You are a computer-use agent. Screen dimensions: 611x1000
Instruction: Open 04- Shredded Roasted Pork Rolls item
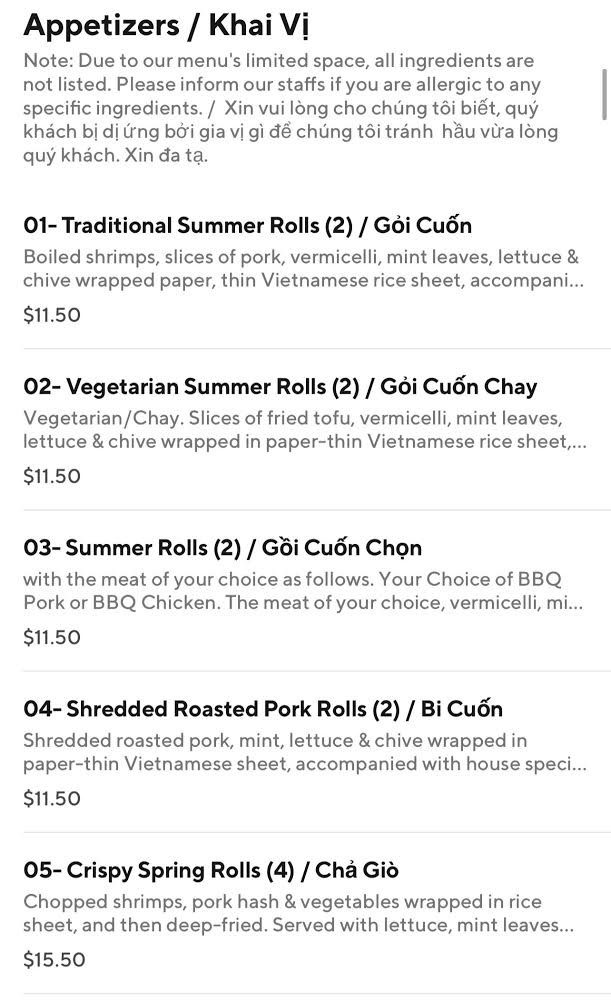coord(263,709)
